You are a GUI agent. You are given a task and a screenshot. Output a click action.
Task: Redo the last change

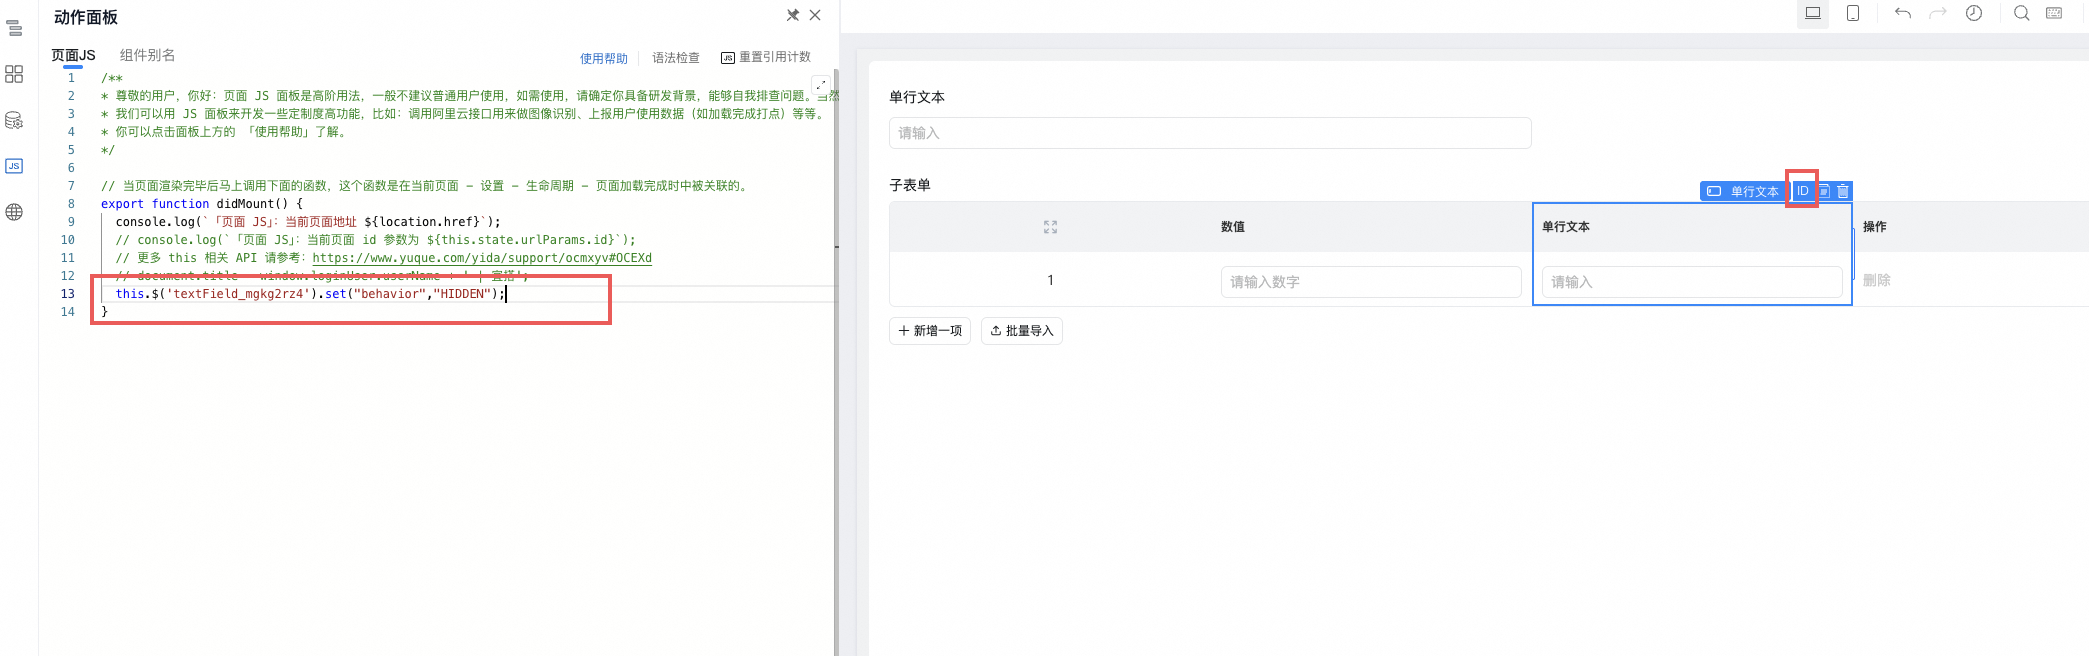click(x=1938, y=13)
